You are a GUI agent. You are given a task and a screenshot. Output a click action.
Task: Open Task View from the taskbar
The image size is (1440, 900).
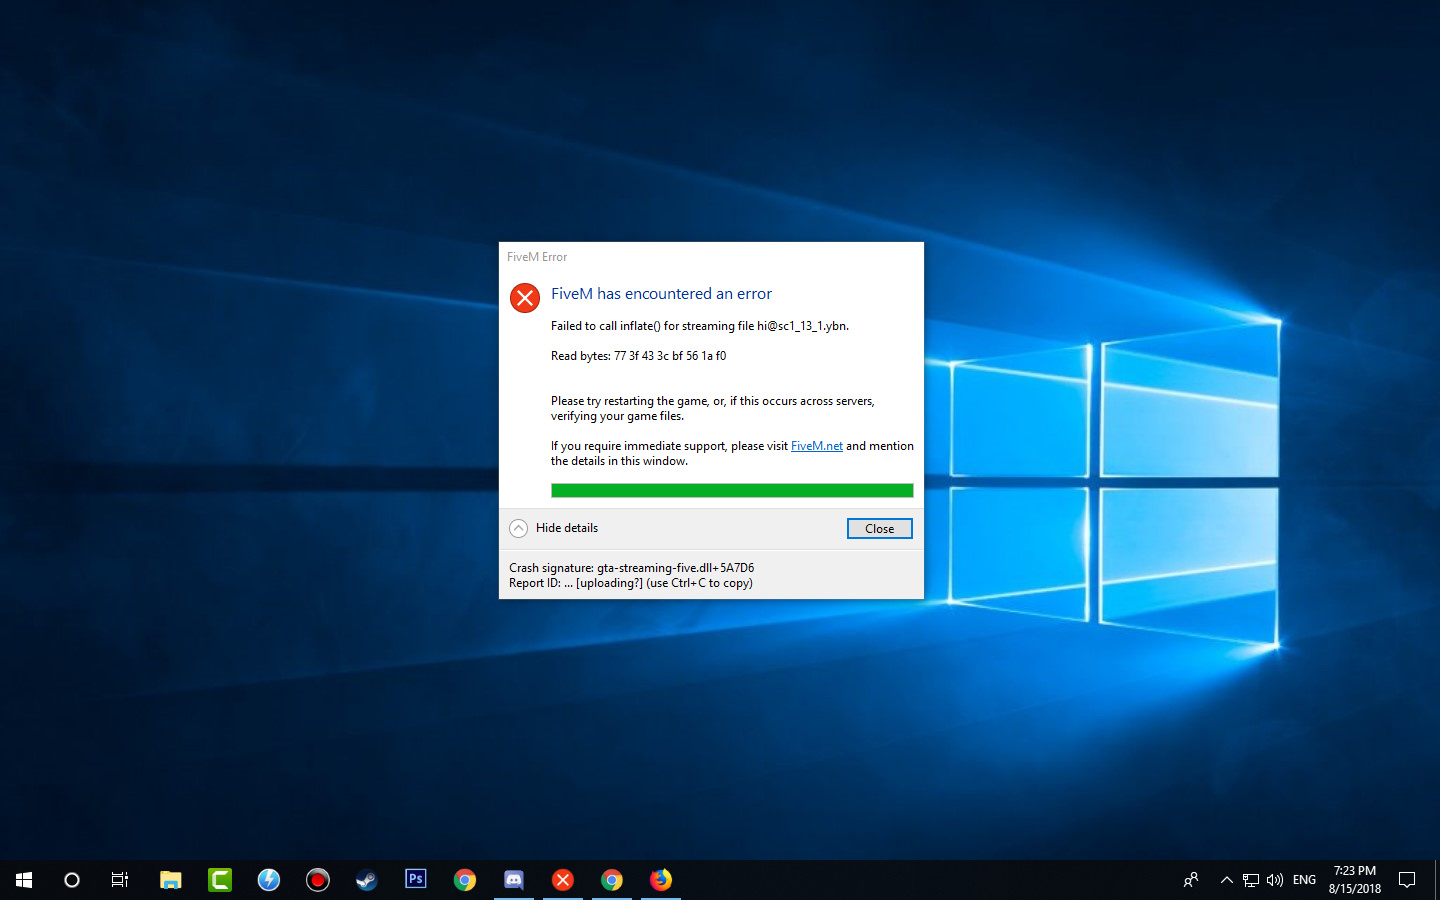tap(119, 880)
